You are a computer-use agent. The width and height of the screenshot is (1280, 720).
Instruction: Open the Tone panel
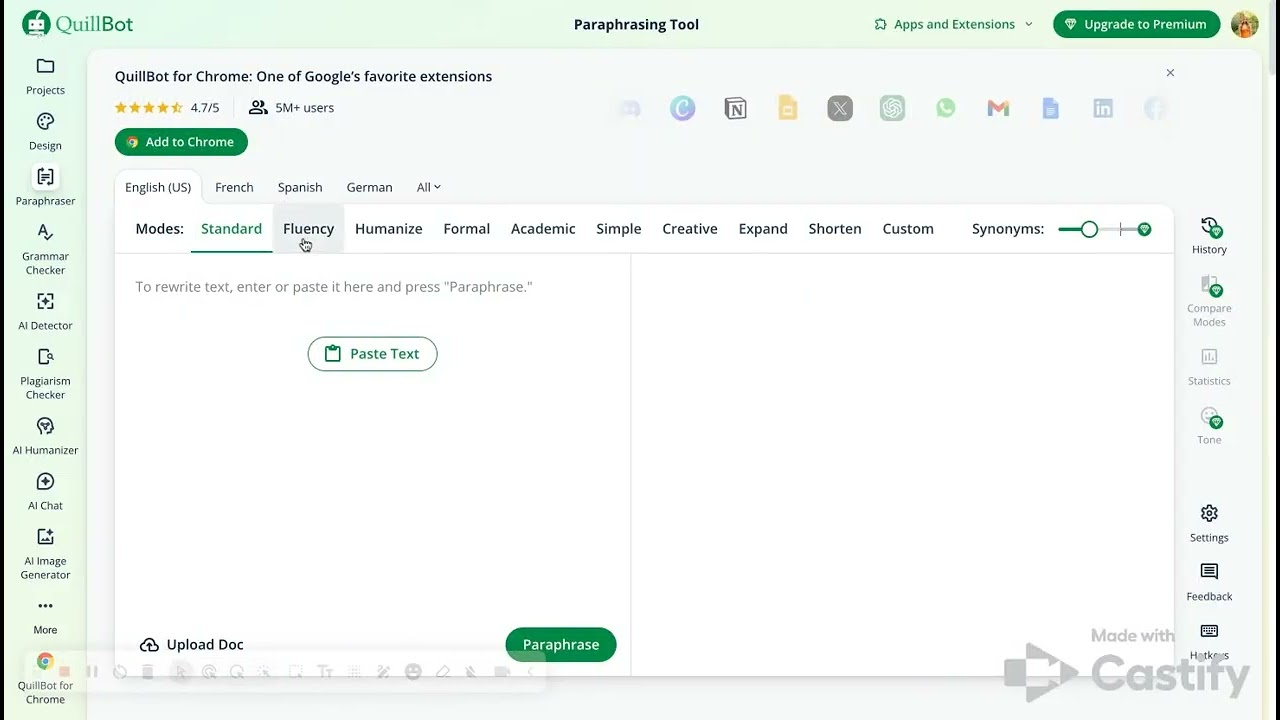pyautogui.click(x=1209, y=426)
